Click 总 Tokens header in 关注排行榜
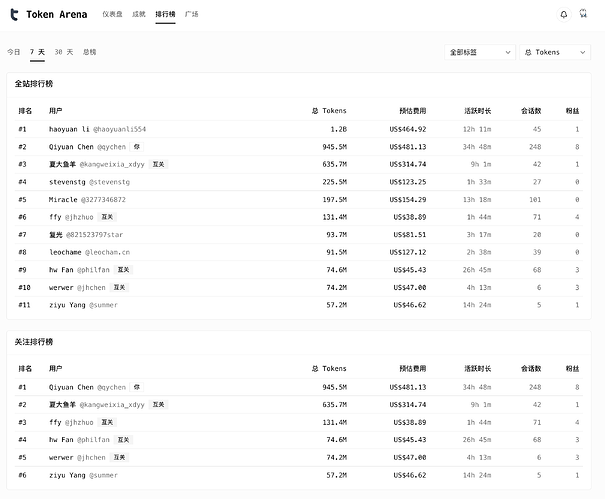605x499 pixels. coord(329,369)
